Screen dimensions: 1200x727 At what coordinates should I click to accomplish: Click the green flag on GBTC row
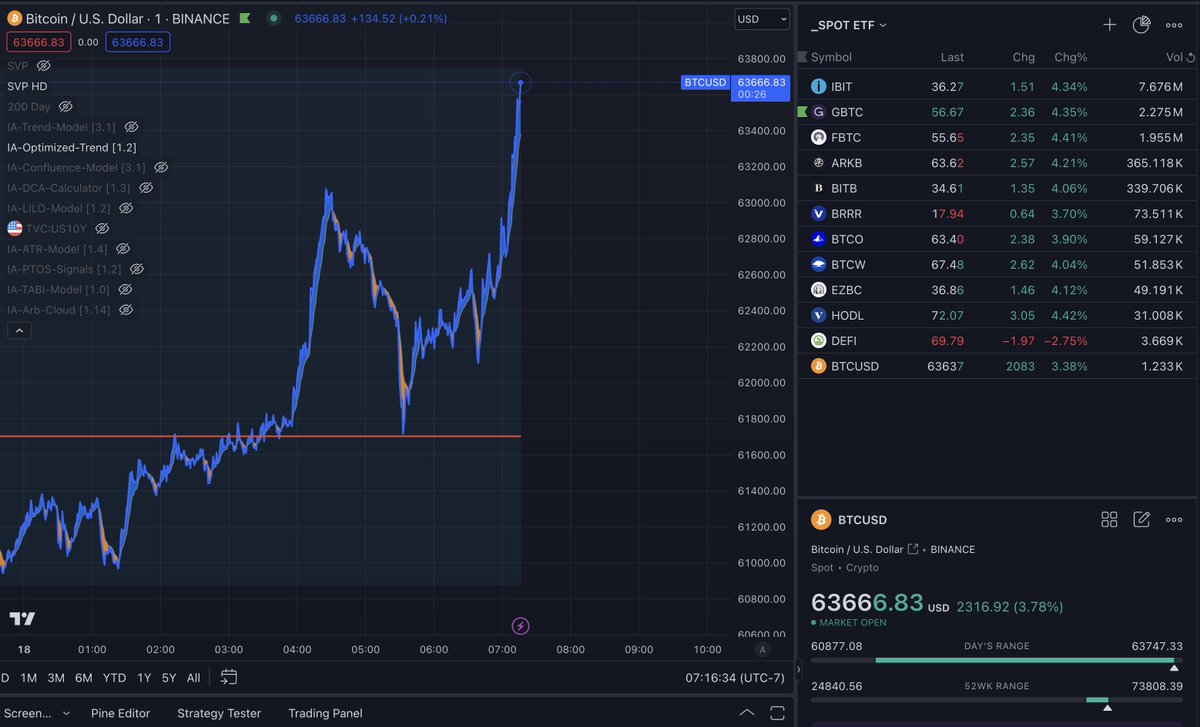tap(802, 112)
